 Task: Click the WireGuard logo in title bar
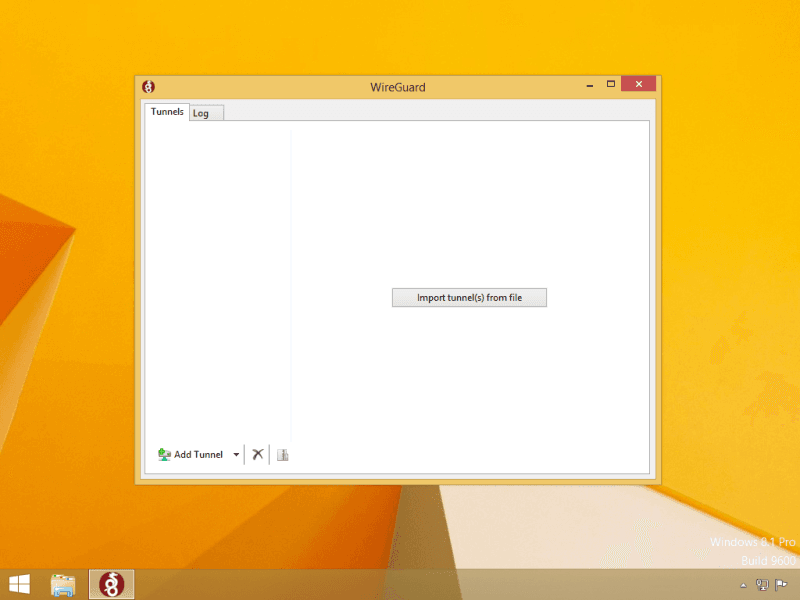[x=149, y=87]
